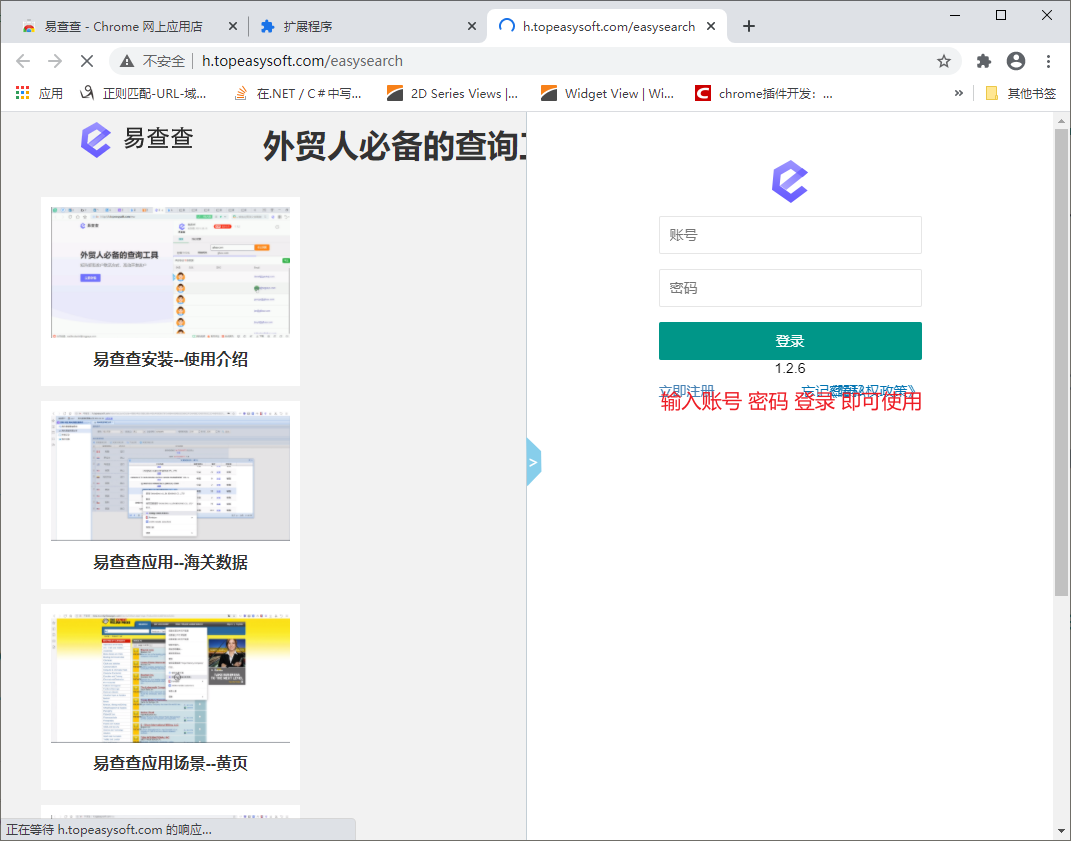Open the 2D Series Views bookmark

pos(452,94)
